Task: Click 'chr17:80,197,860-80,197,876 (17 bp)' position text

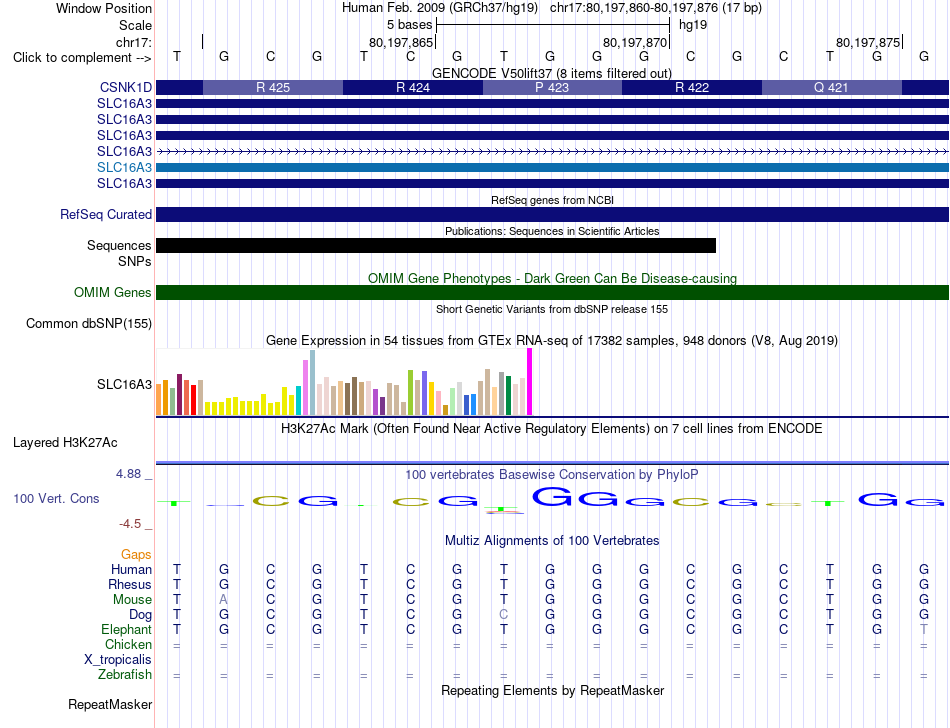Action: pos(656,8)
